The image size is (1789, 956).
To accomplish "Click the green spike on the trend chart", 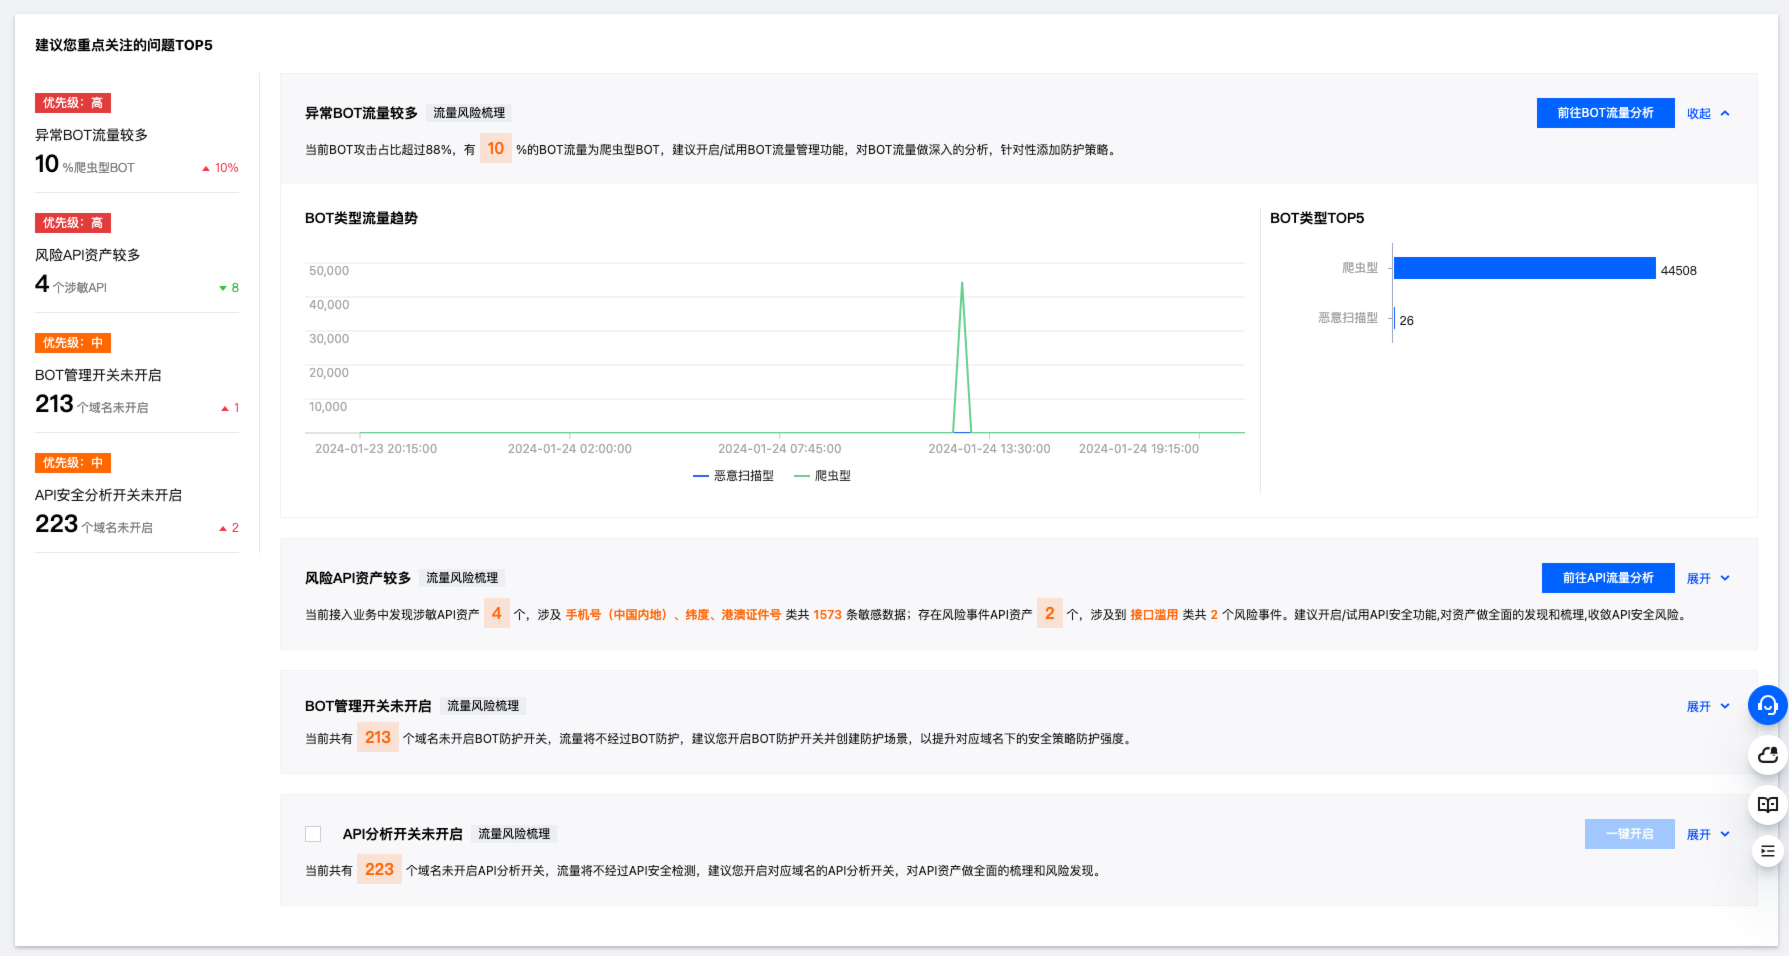I will click(x=962, y=356).
